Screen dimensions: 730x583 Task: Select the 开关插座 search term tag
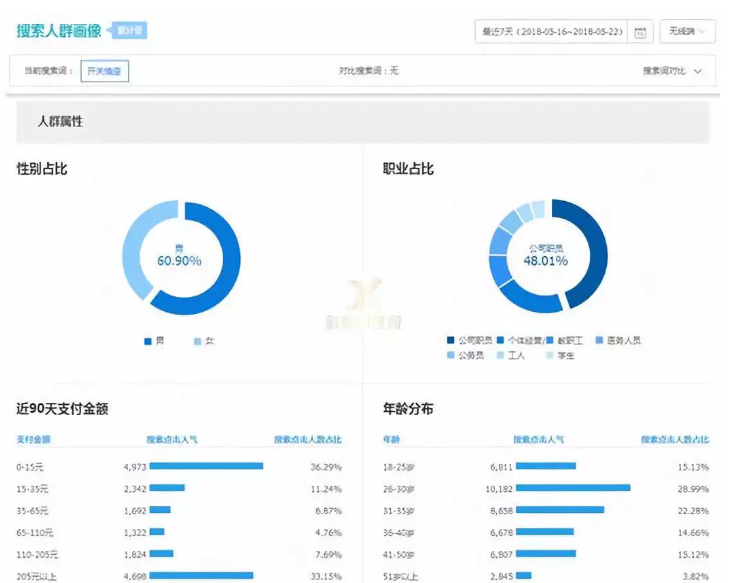click(x=105, y=71)
